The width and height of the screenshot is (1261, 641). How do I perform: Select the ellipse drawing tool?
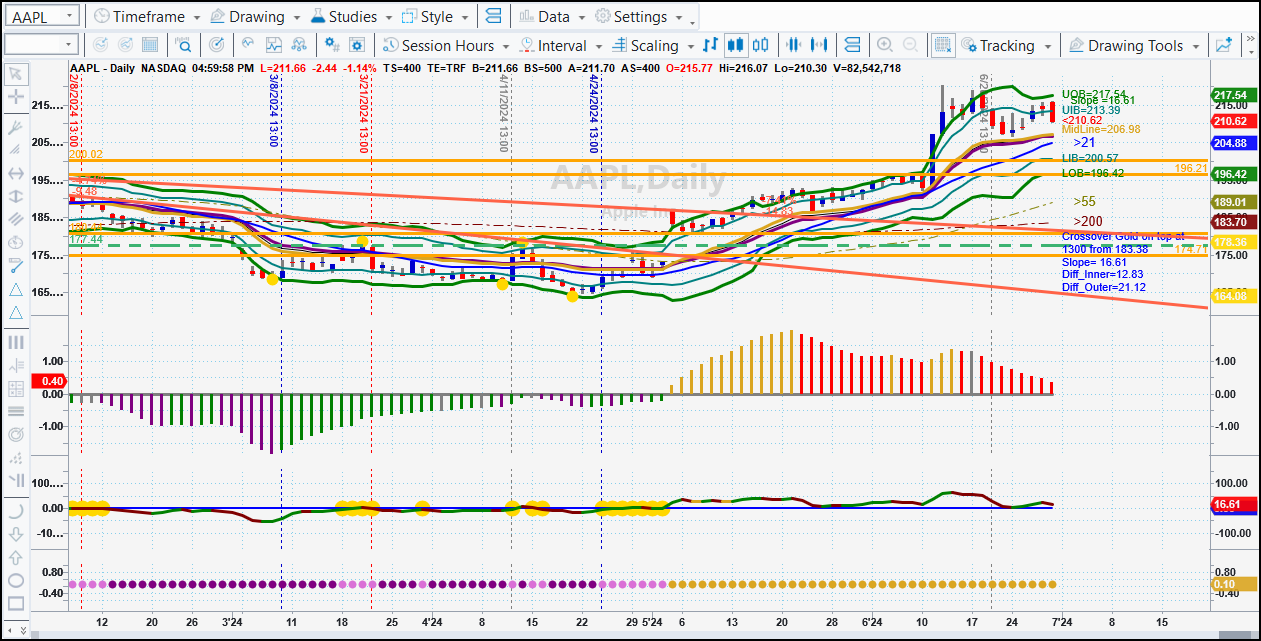pyautogui.click(x=15, y=580)
